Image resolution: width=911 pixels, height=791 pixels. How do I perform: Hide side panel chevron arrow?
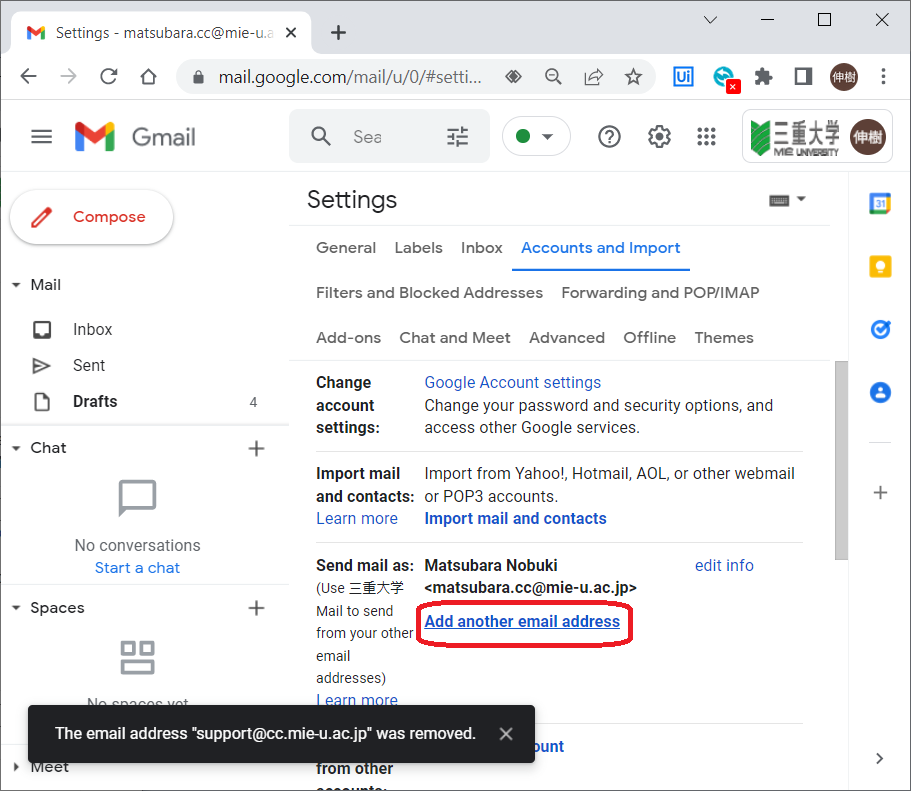pyautogui.click(x=879, y=758)
